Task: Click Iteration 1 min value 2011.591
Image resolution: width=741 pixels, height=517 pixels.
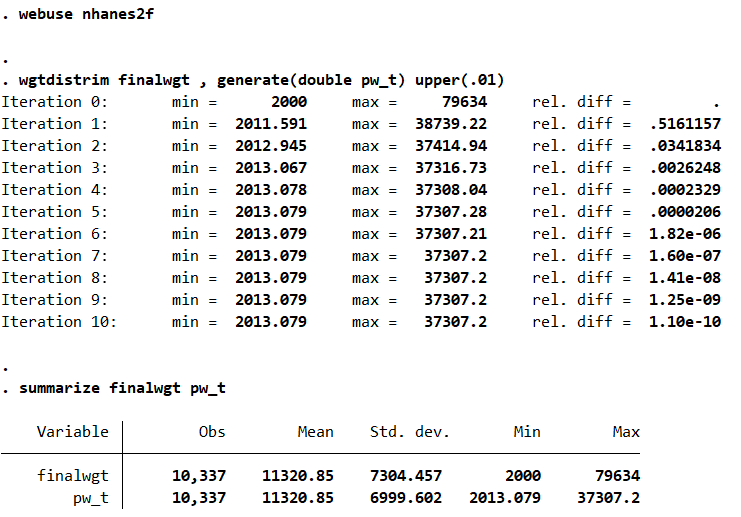Action: pyautogui.click(x=271, y=124)
